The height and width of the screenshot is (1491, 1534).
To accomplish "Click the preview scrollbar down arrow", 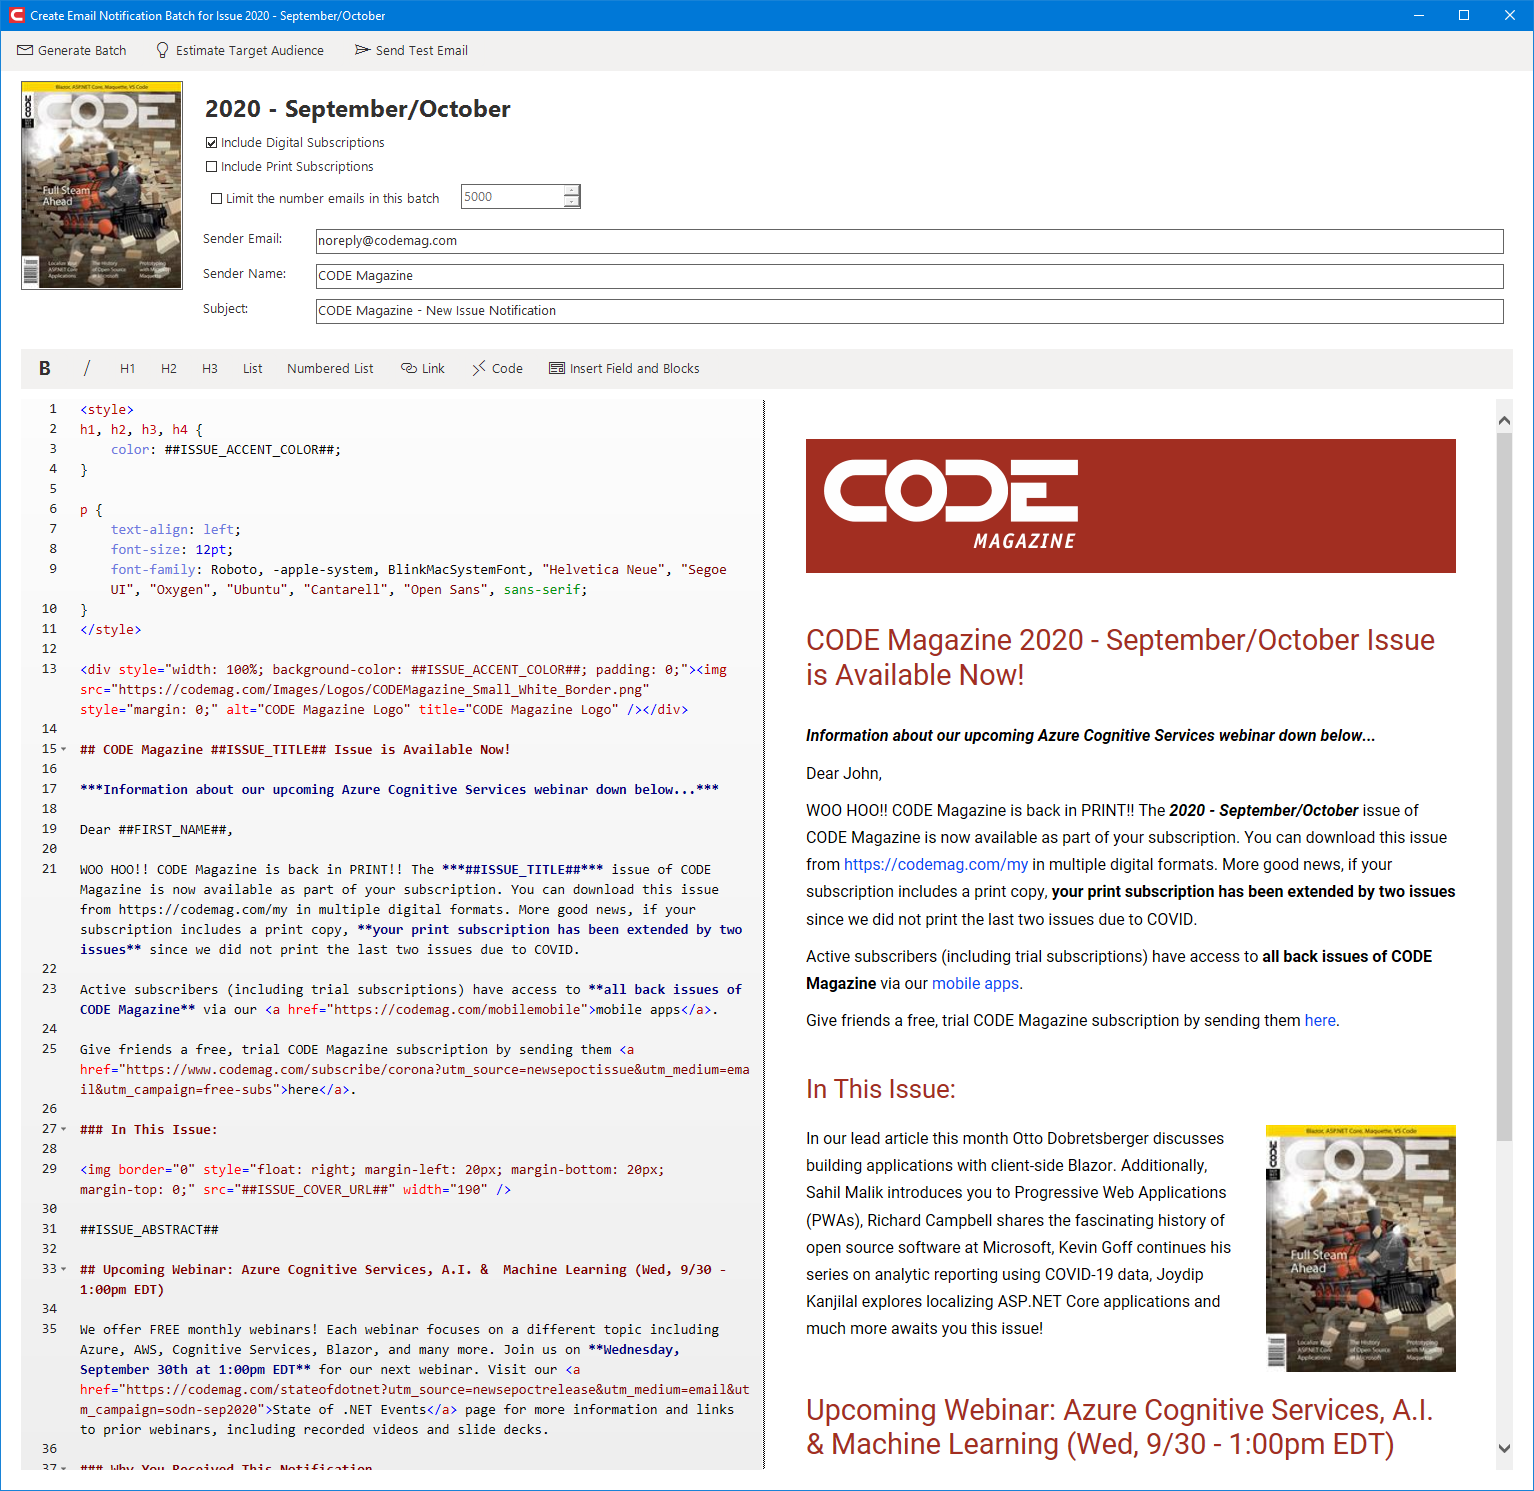I will [x=1504, y=1448].
